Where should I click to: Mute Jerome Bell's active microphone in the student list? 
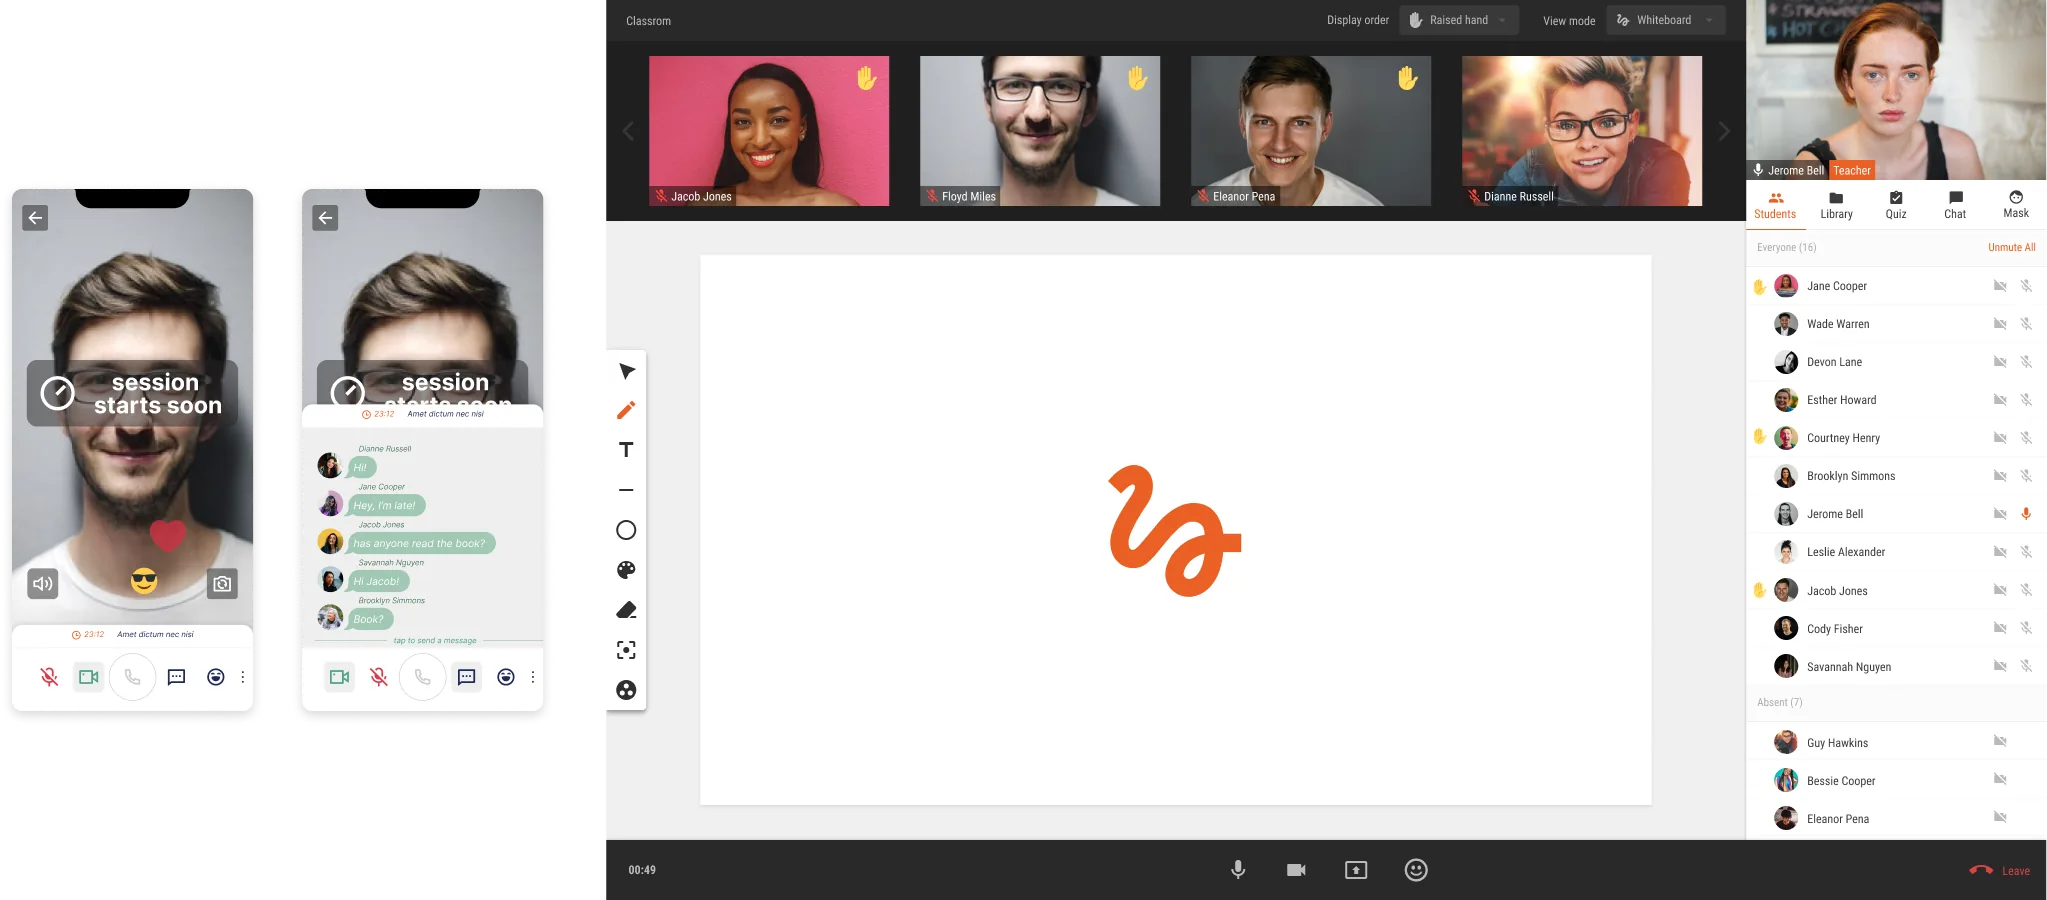2026,514
